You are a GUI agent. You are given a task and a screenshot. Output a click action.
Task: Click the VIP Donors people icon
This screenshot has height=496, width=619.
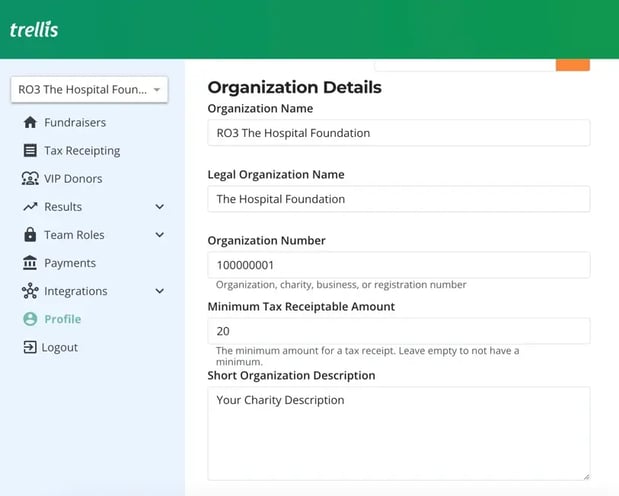pyautogui.click(x=30, y=178)
